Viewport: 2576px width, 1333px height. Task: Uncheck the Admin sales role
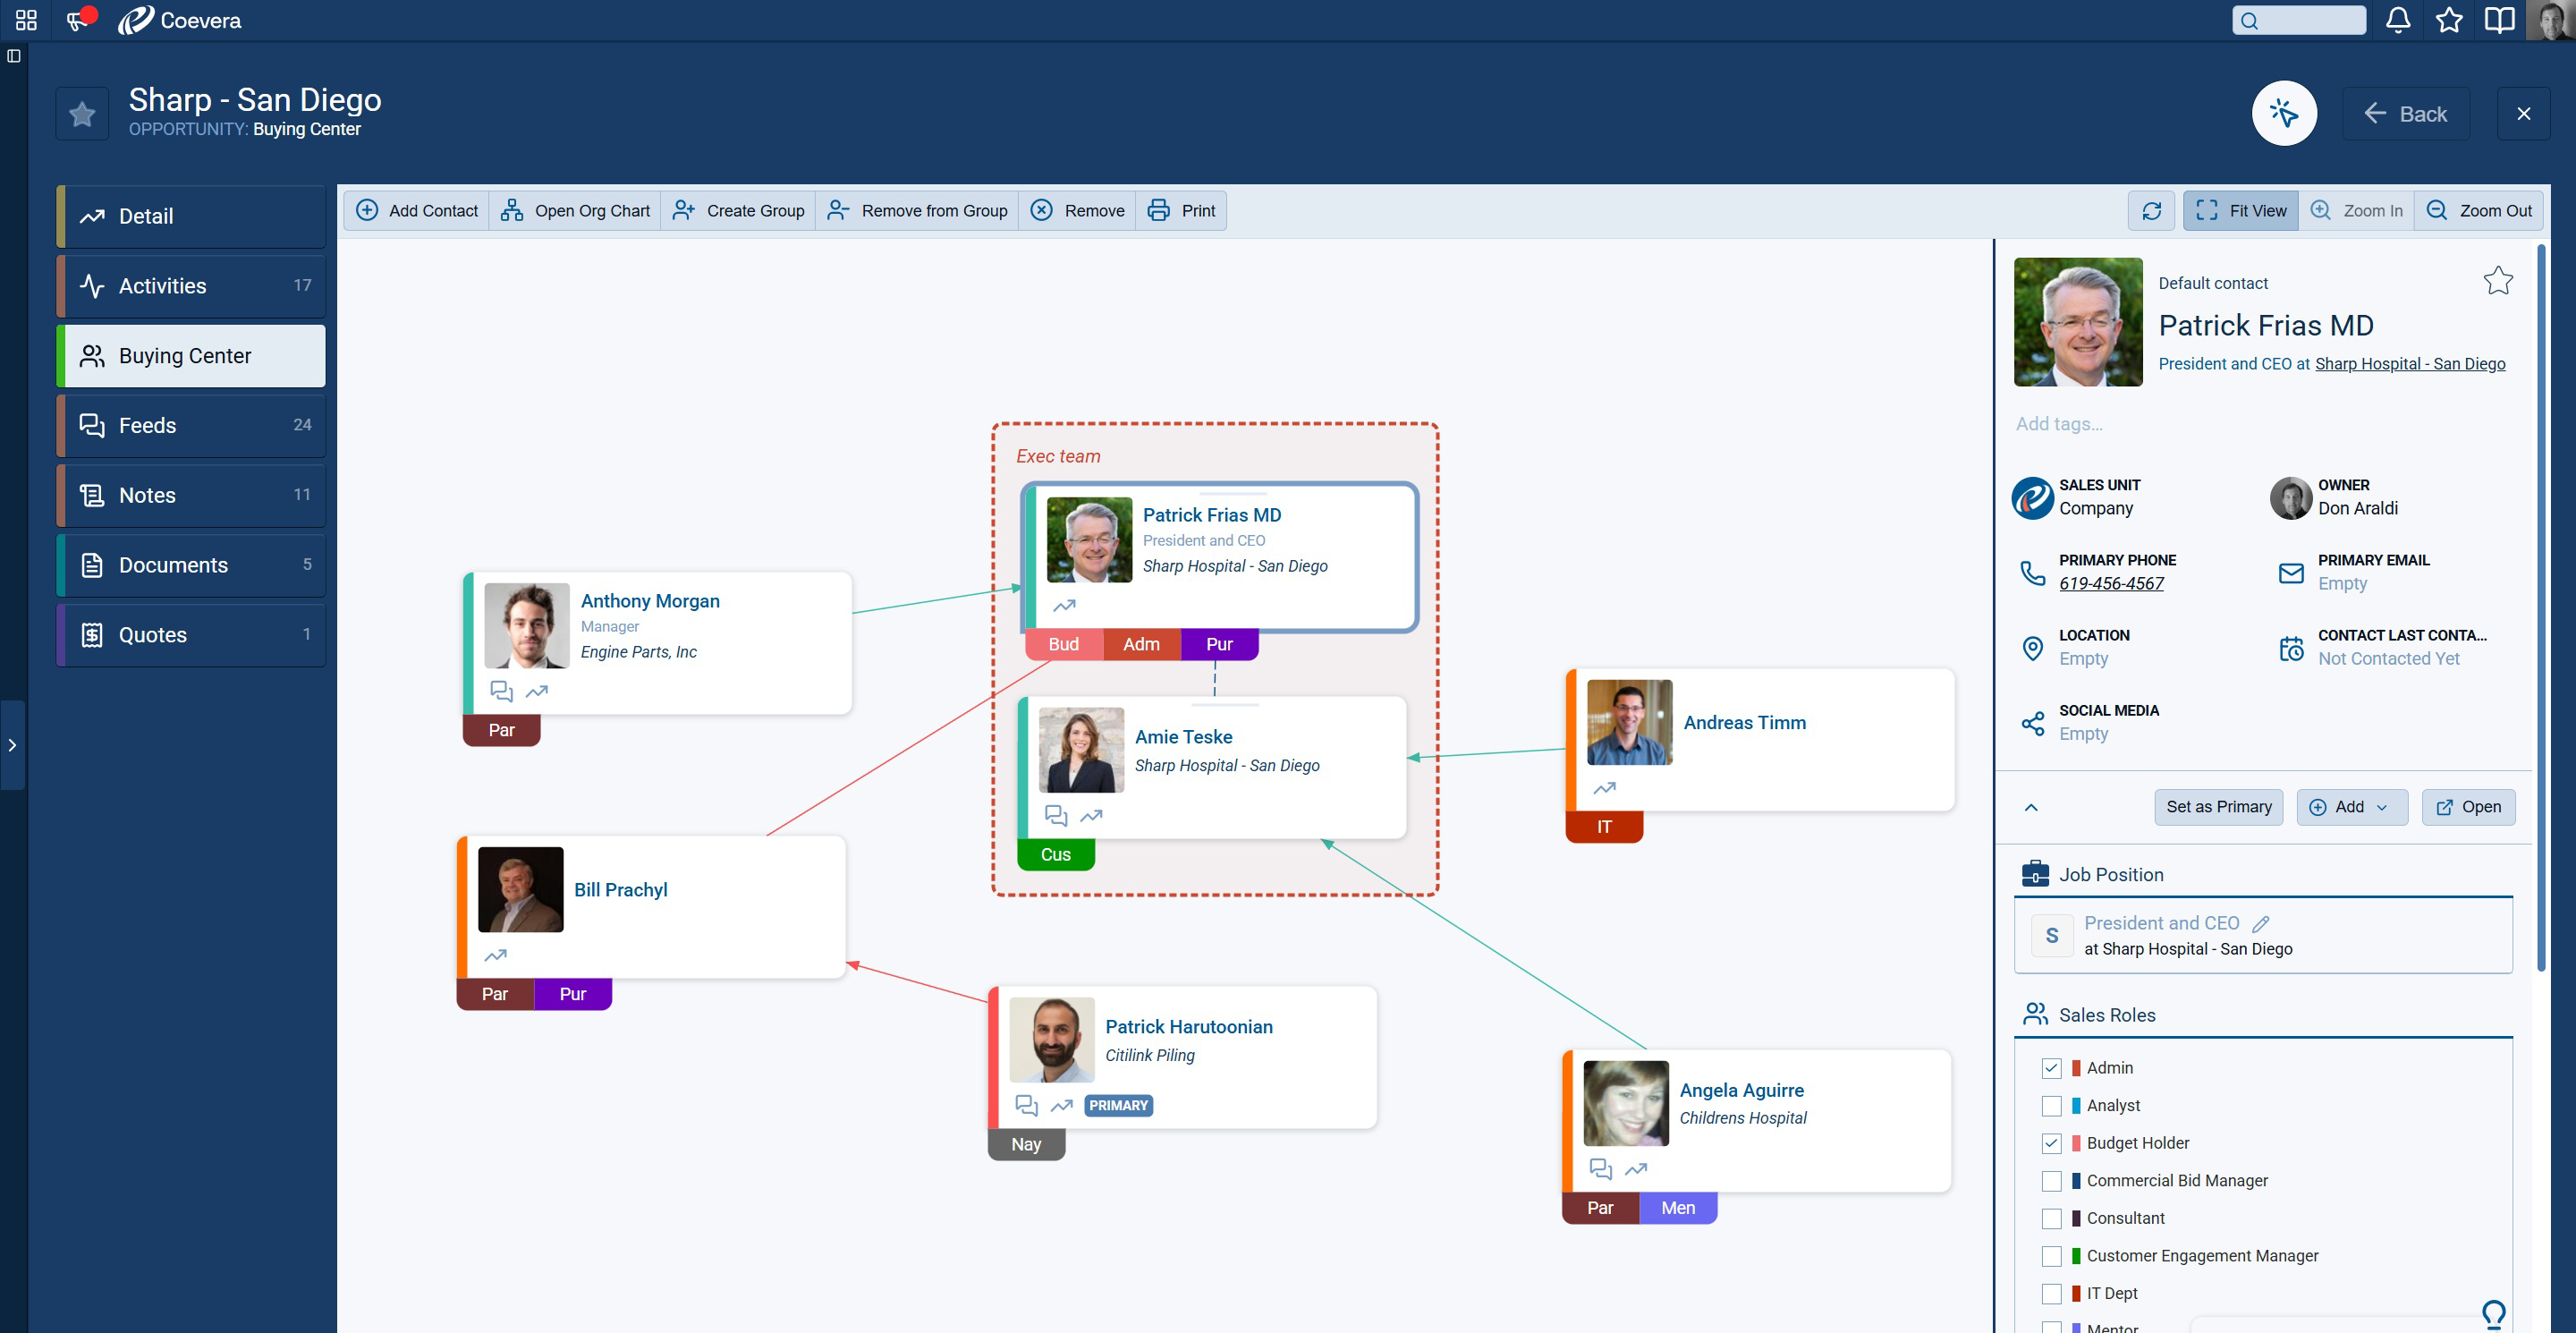2051,1068
